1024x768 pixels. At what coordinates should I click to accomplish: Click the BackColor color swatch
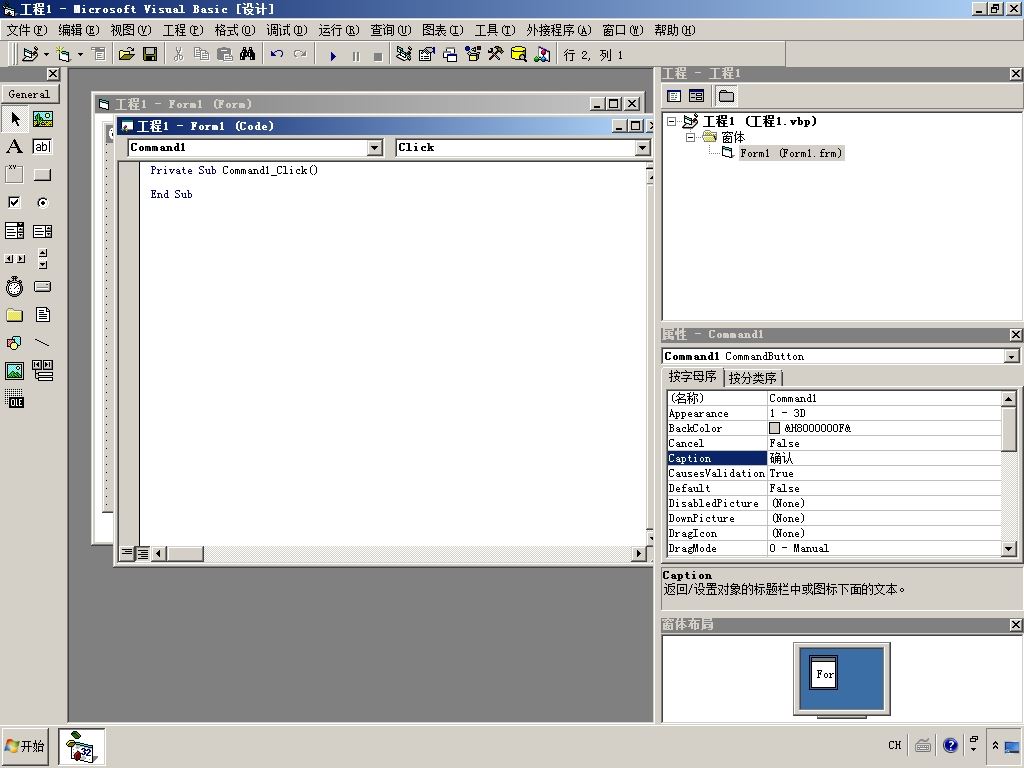(775, 428)
